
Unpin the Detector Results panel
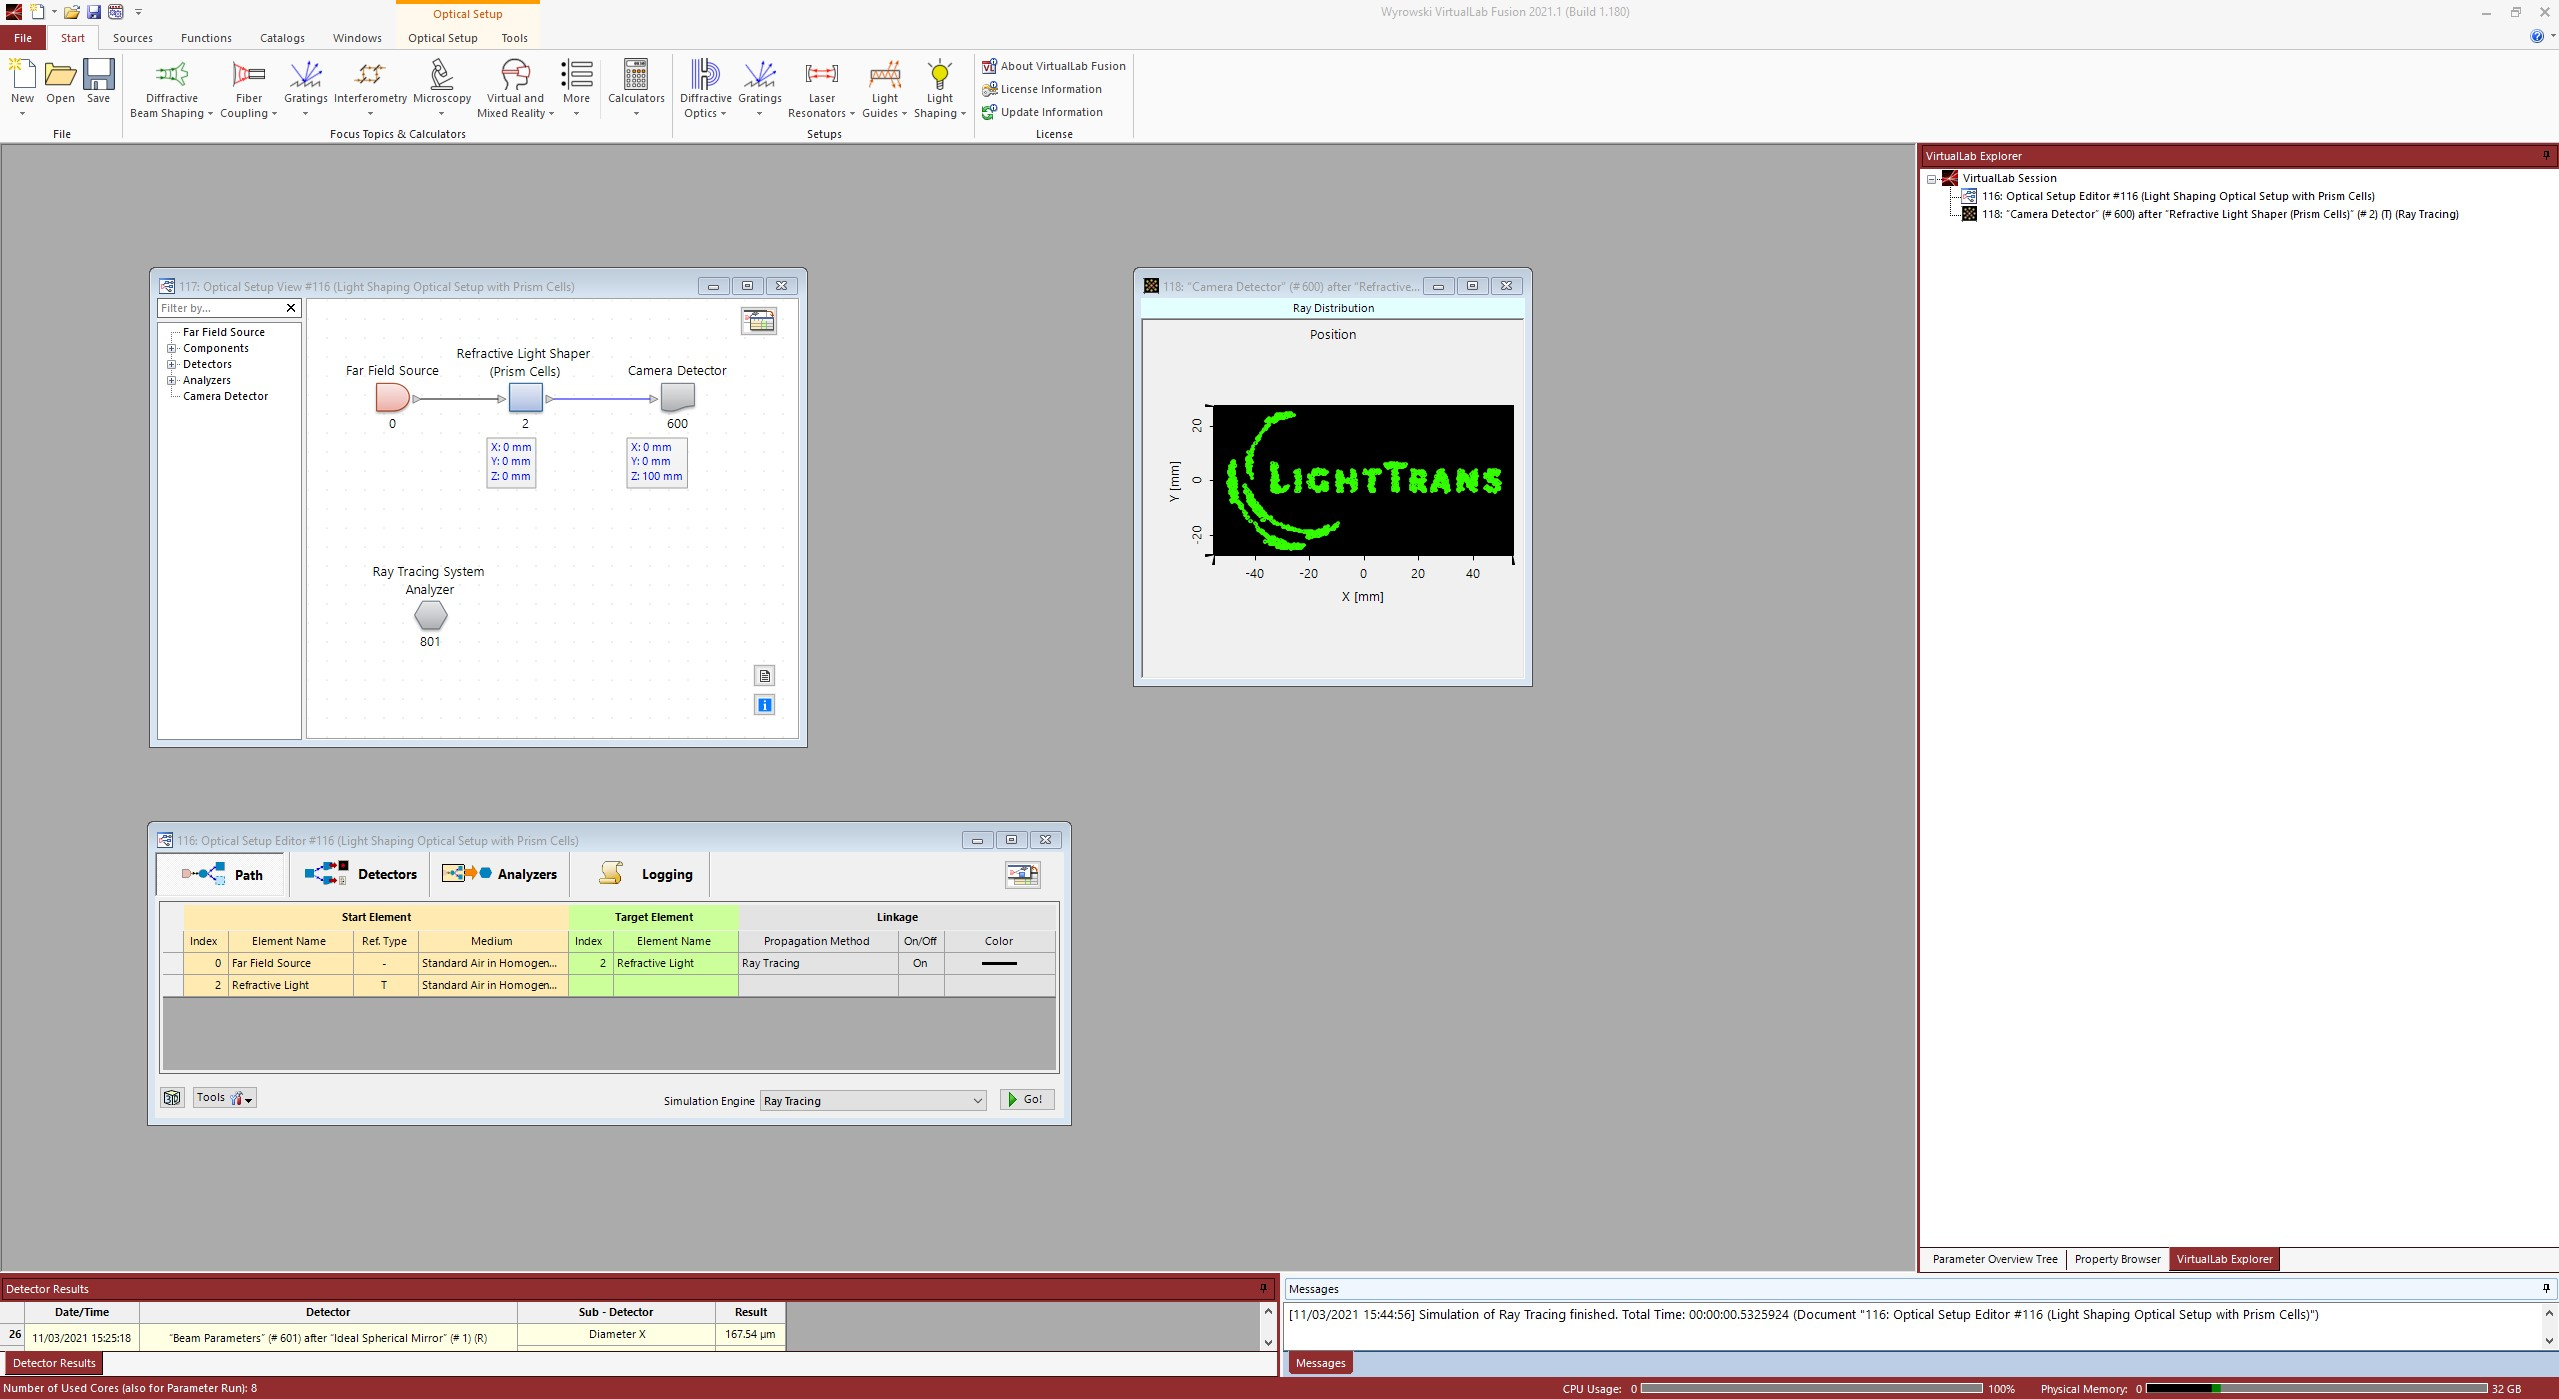(x=1263, y=1288)
